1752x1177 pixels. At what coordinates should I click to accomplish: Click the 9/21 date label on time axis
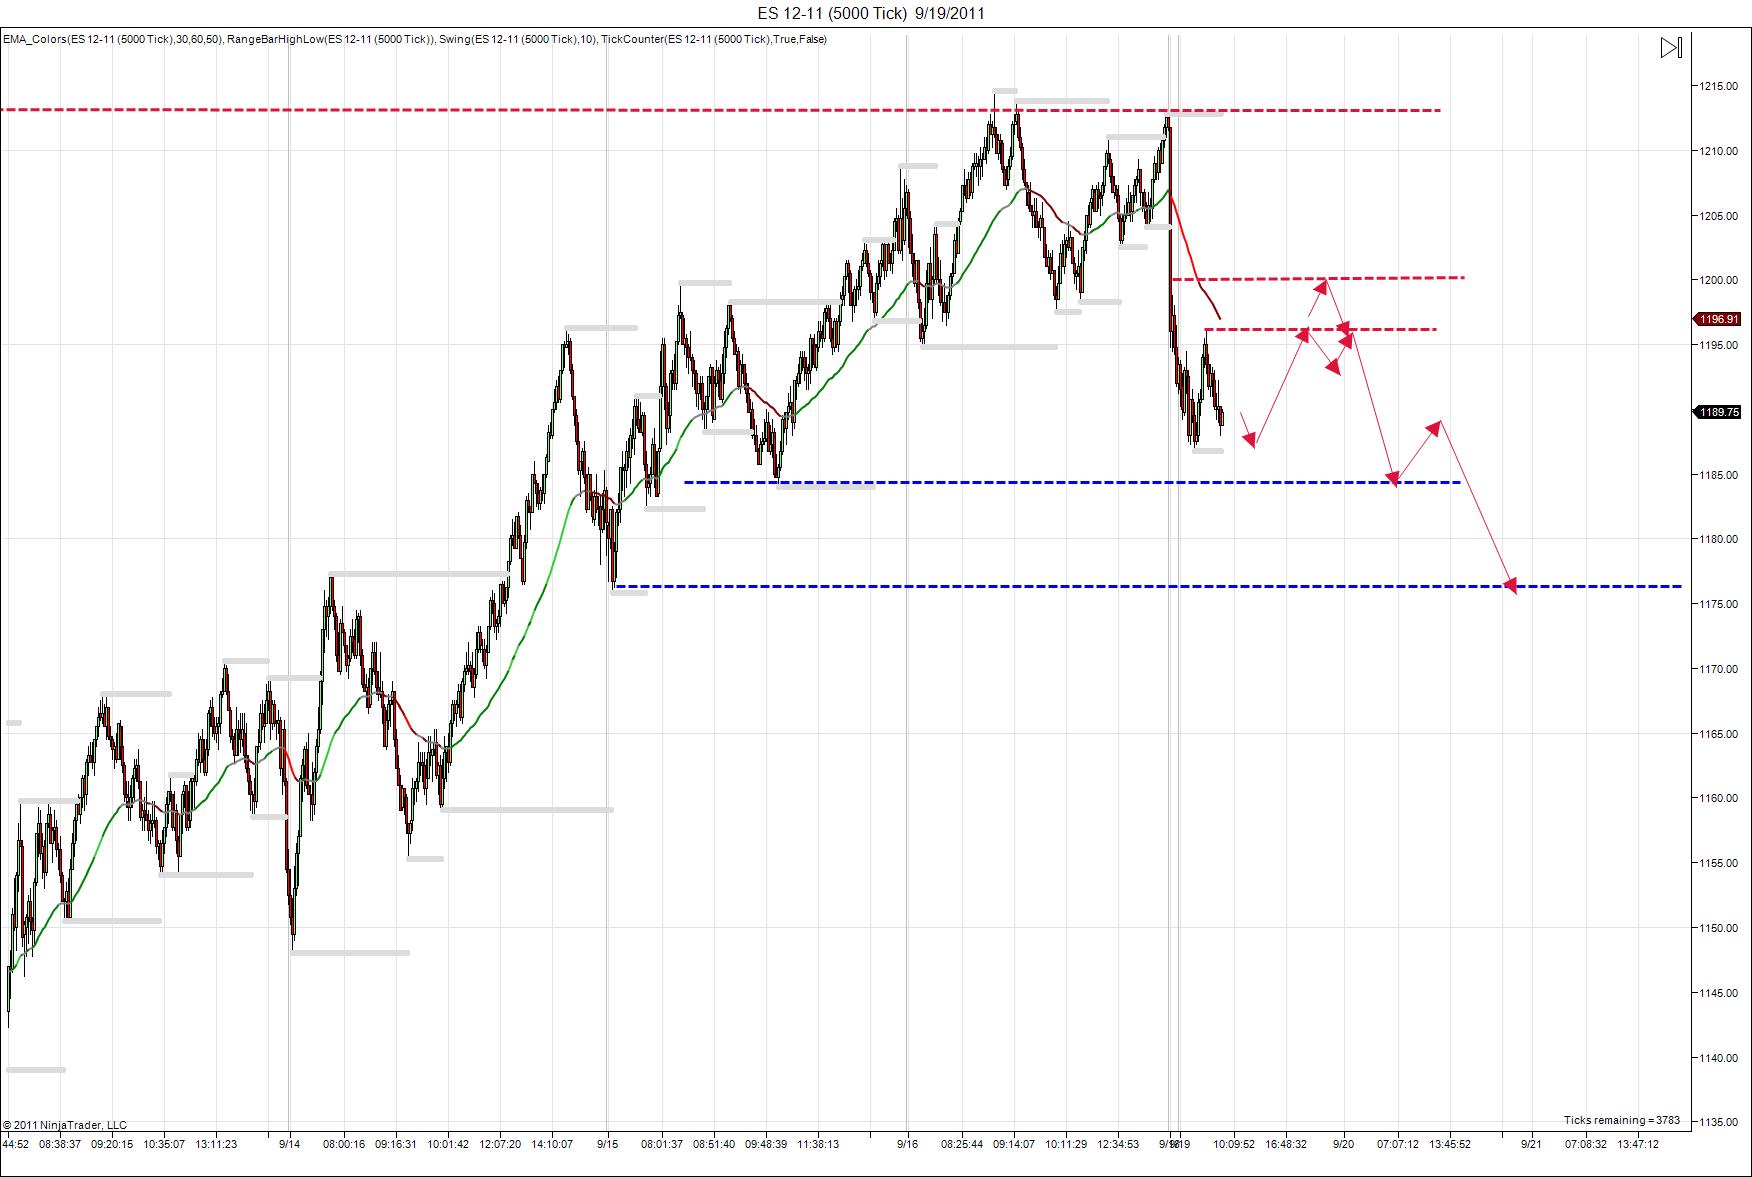click(x=1530, y=1144)
